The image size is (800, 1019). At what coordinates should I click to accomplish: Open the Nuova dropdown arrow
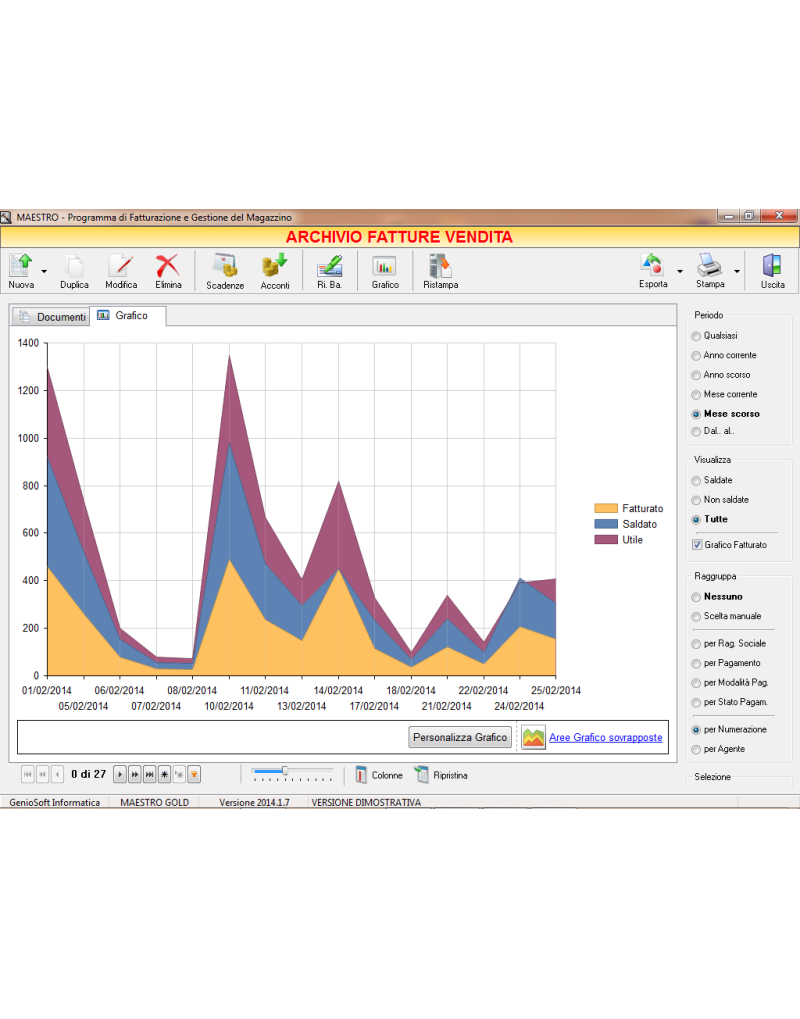[44, 271]
